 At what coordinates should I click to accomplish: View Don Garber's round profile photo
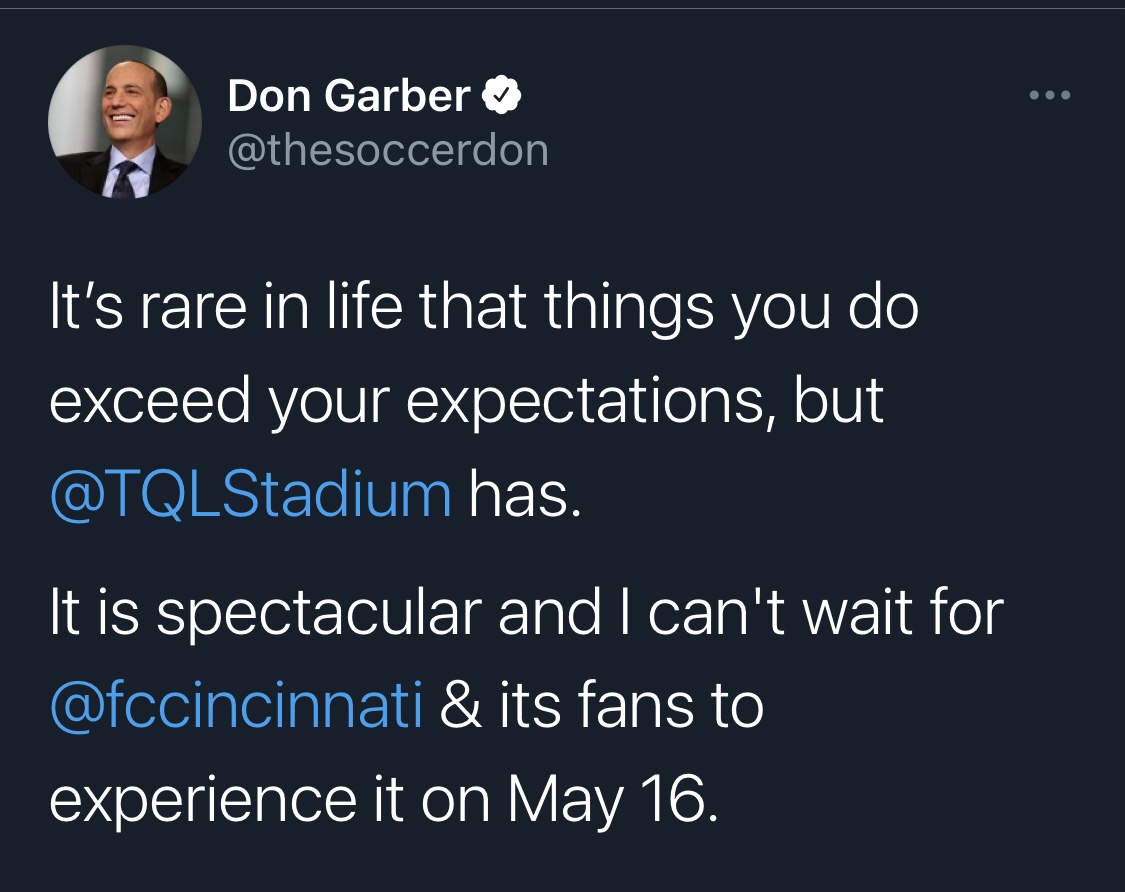coord(125,122)
